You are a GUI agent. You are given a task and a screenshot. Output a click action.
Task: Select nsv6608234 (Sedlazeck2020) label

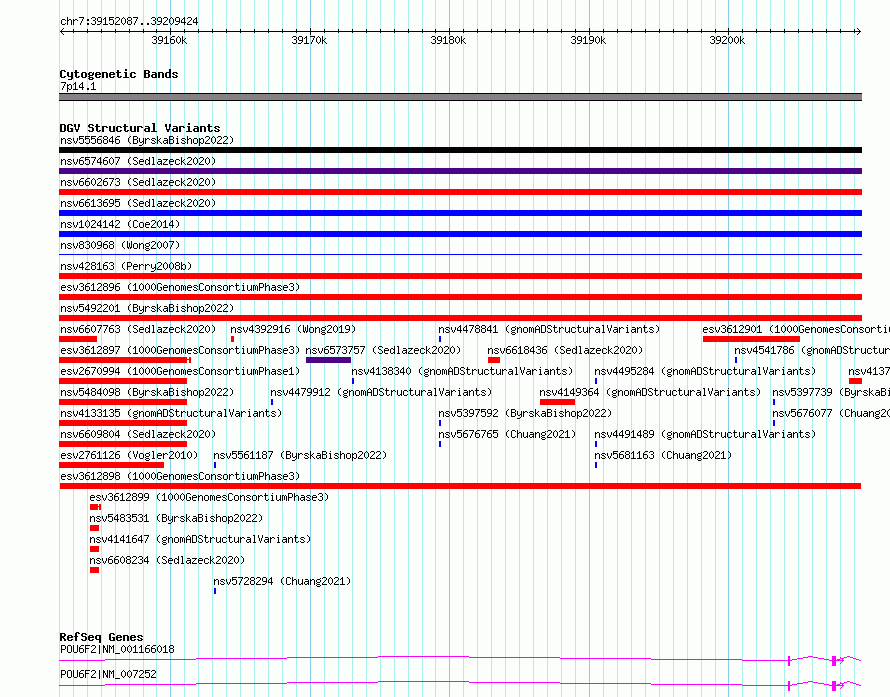click(167, 560)
